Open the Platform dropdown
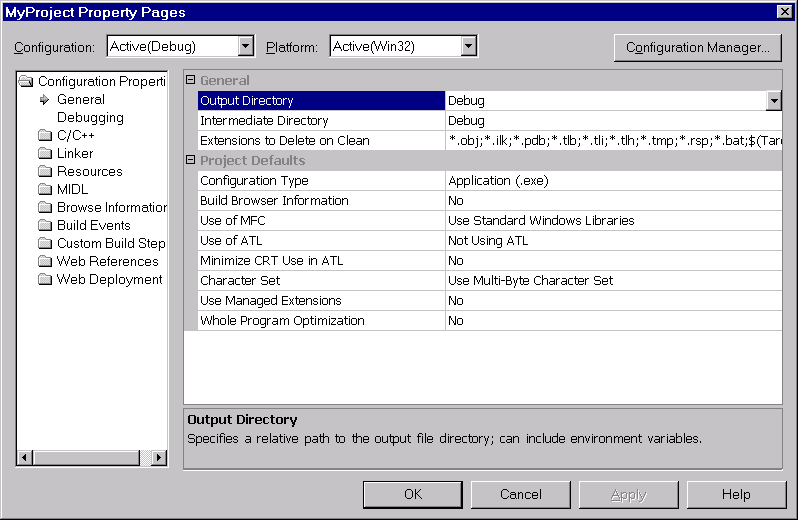 coord(469,47)
